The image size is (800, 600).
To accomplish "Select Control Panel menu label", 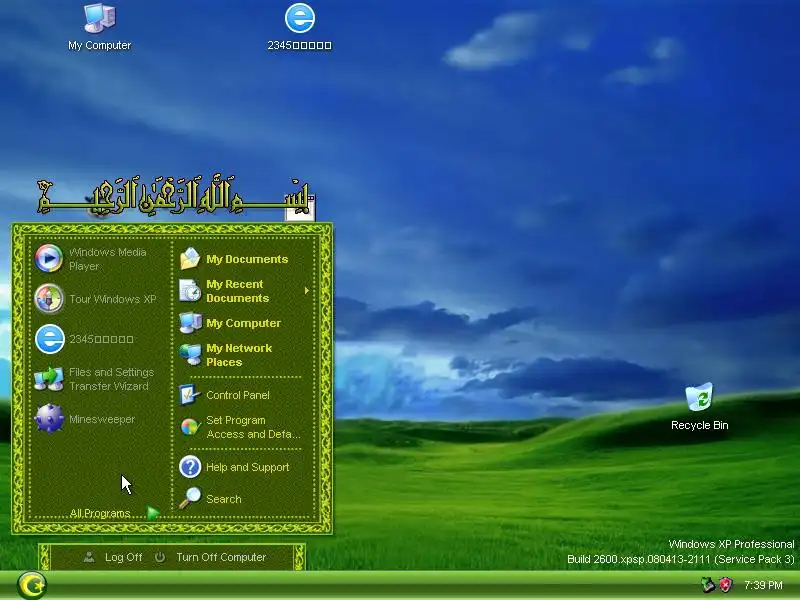I will tap(238, 395).
